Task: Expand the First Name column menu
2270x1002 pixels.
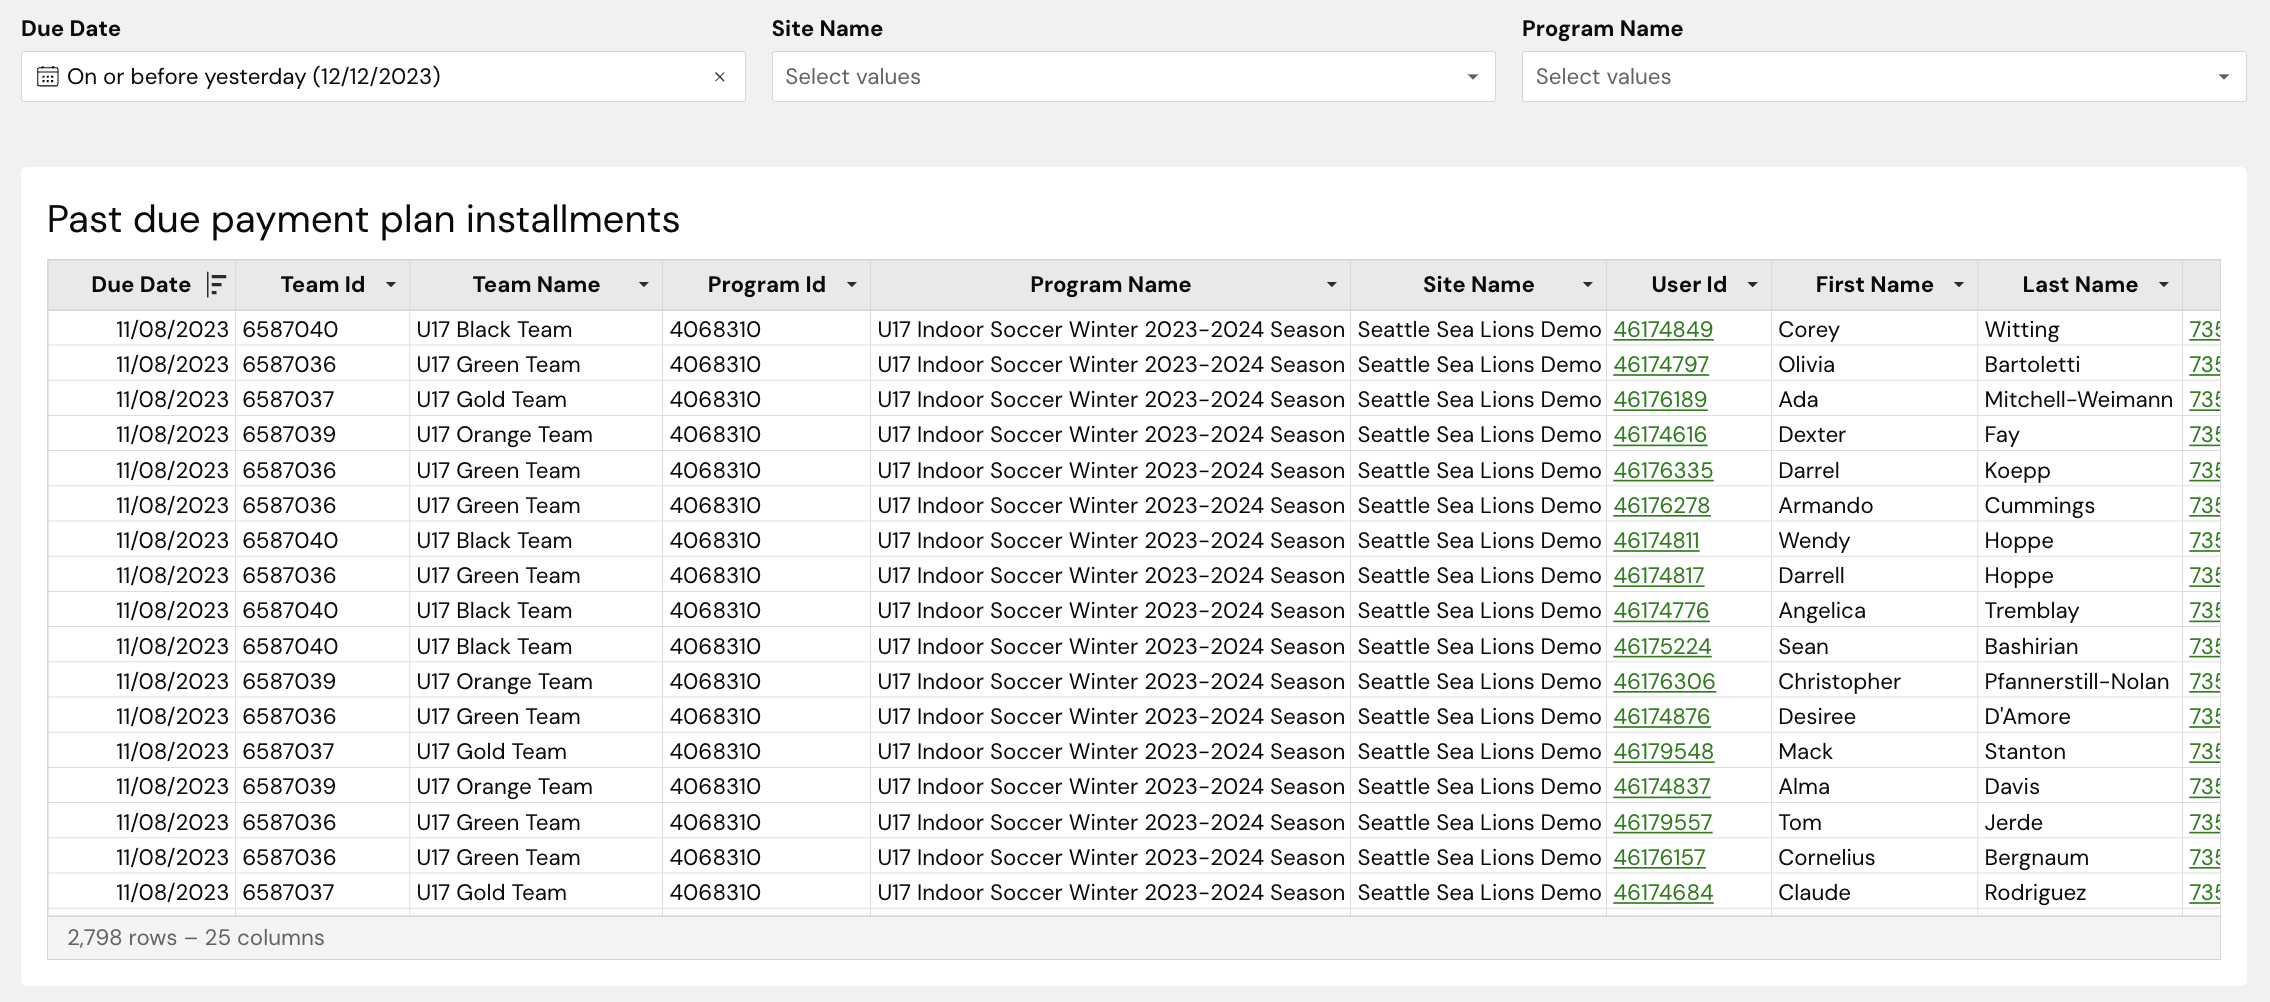Action: click(x=1959, y=285)
